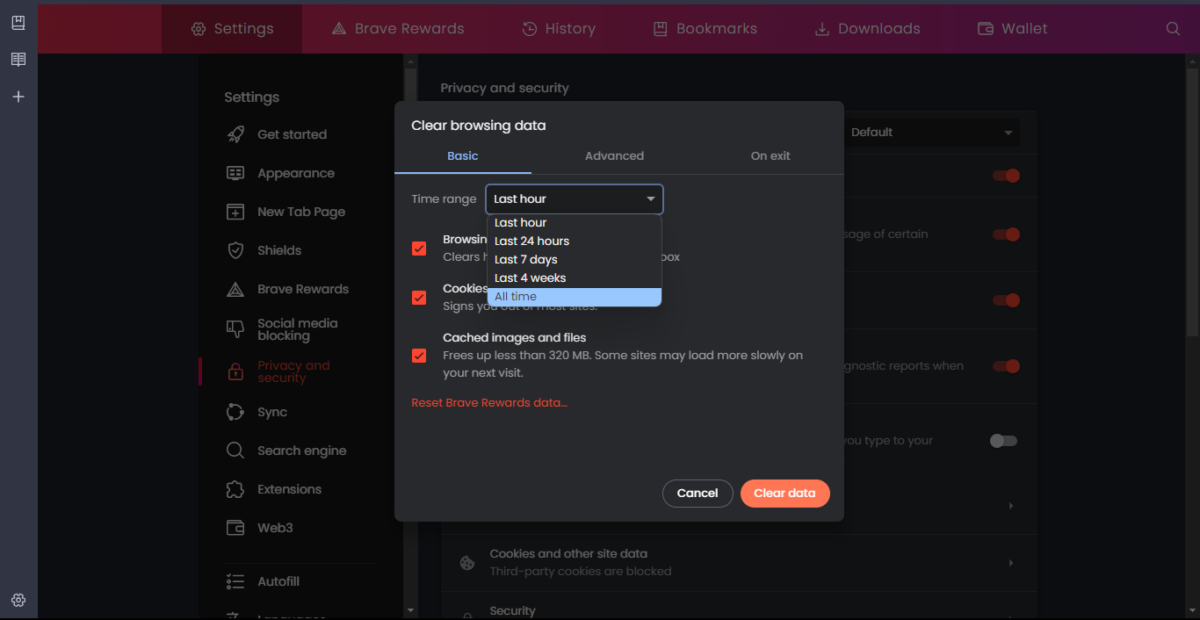Screen dimensions: 1200x620
Task: Click the search icon in the top bar
Action: [x=1171, y=28]
